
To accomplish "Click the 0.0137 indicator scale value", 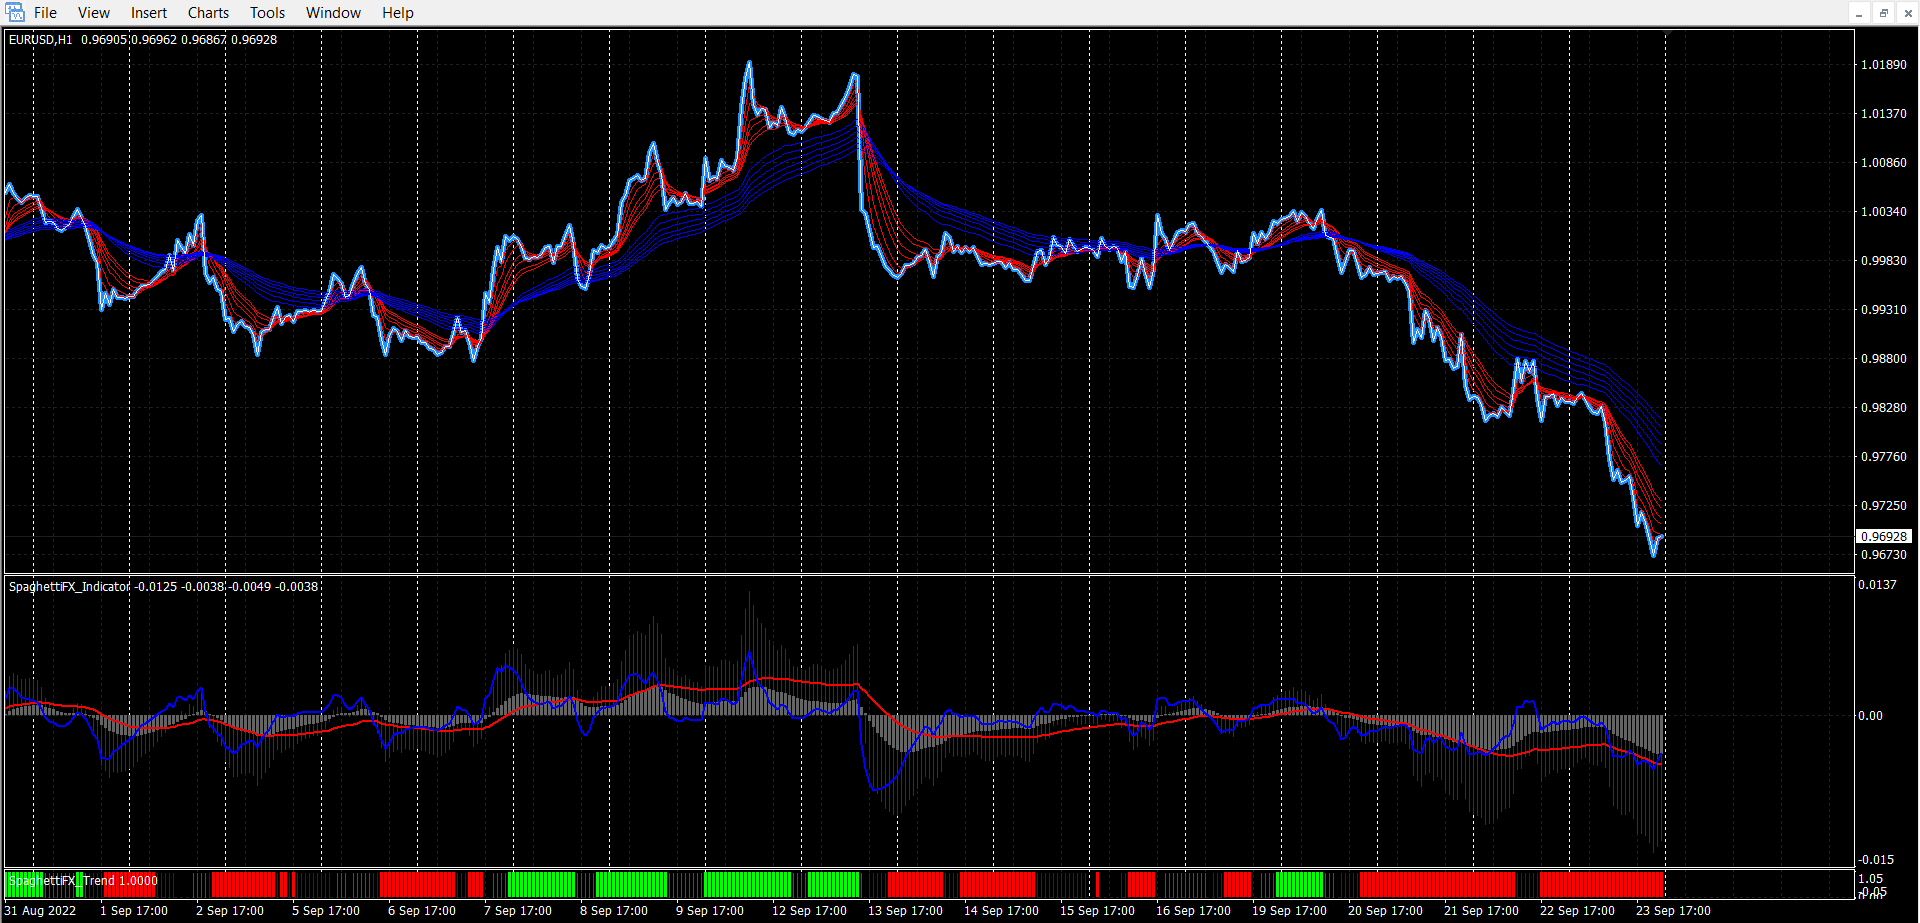I will coord(1877,585).
